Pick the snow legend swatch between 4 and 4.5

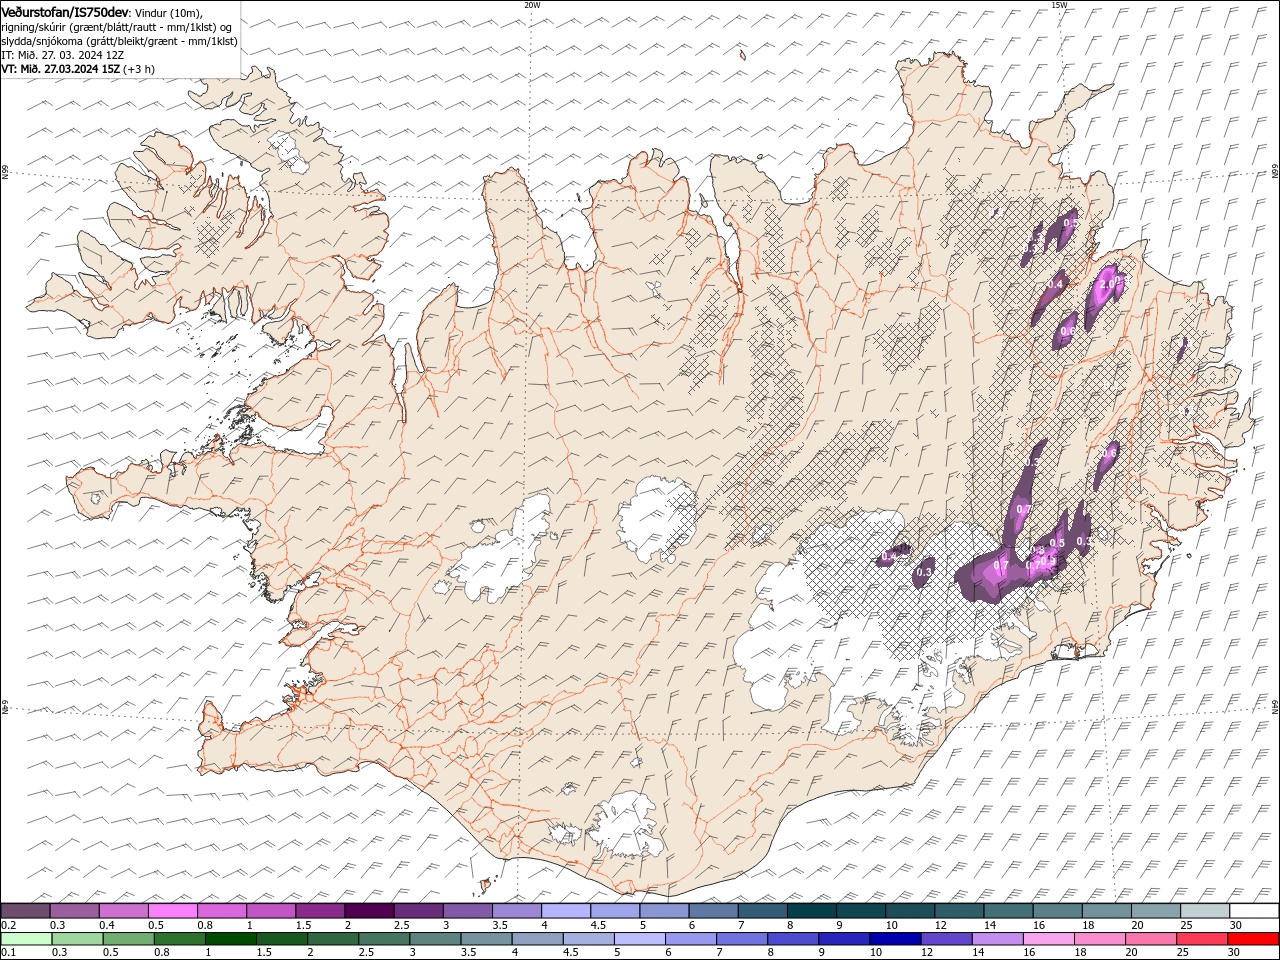coord(566,911)
